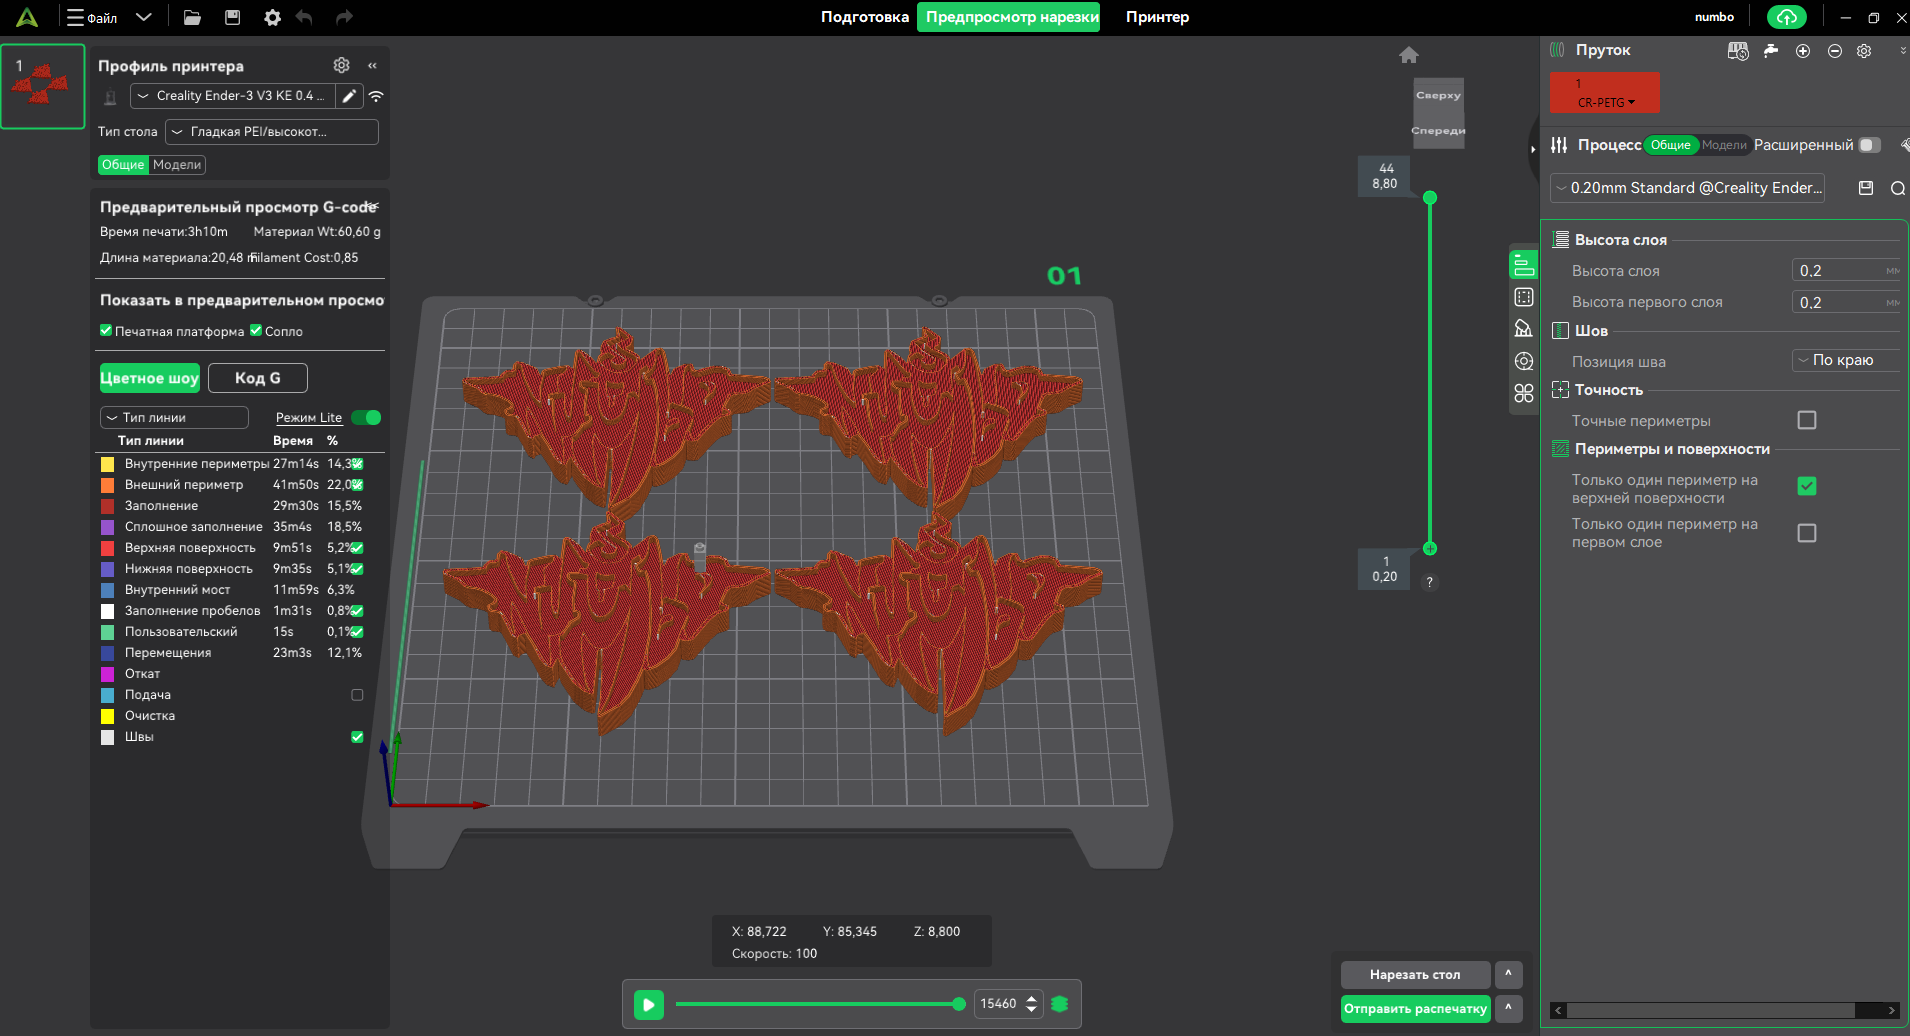1910x1036 pixels.
Task: Search process settings with magnifier icon
Action: click(1897, 188)
